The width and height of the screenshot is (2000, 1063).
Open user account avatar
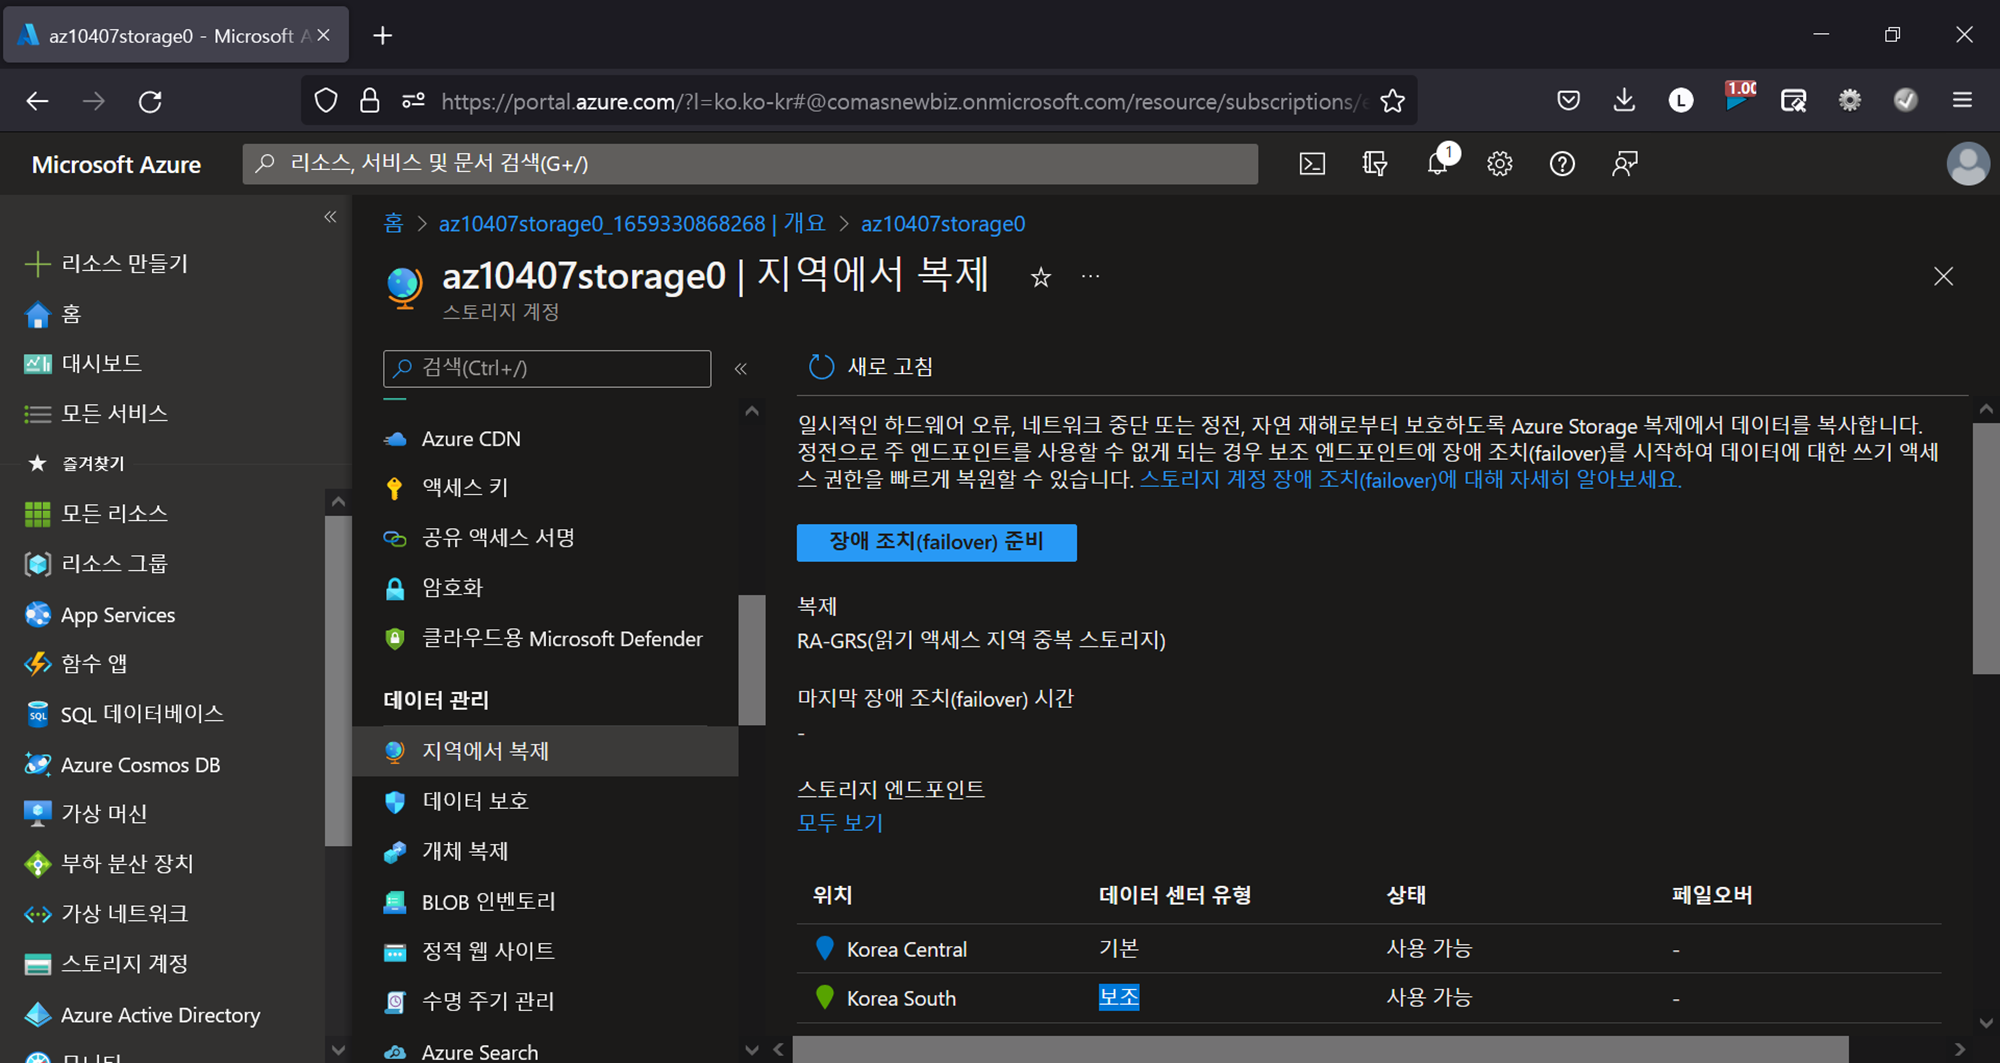1967,164
